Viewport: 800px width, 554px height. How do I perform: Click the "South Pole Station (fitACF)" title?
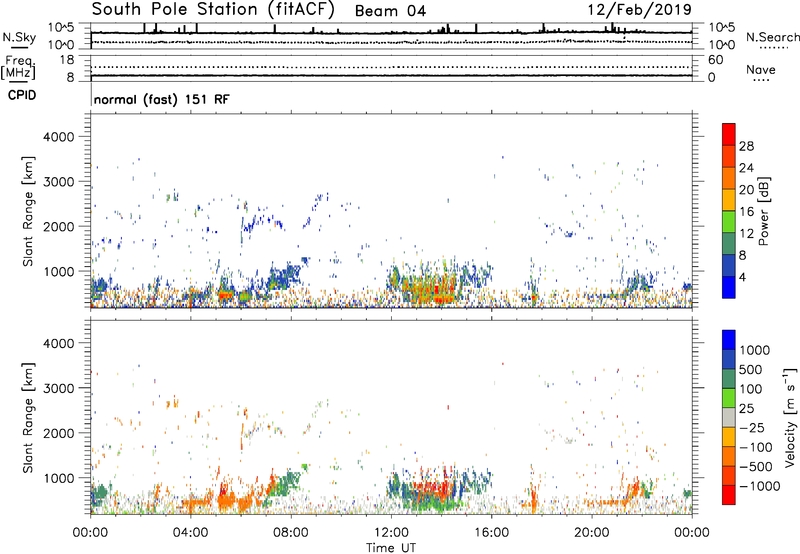tap(213, 10)
